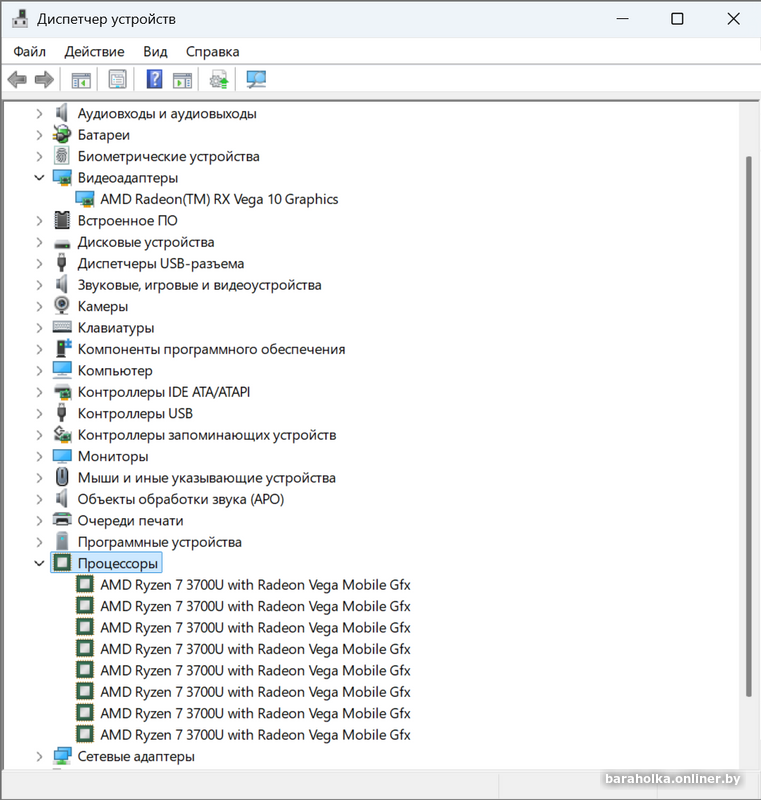Select the Очереди печати label
This screenshot has height=800, width=761.
(130, 521)
